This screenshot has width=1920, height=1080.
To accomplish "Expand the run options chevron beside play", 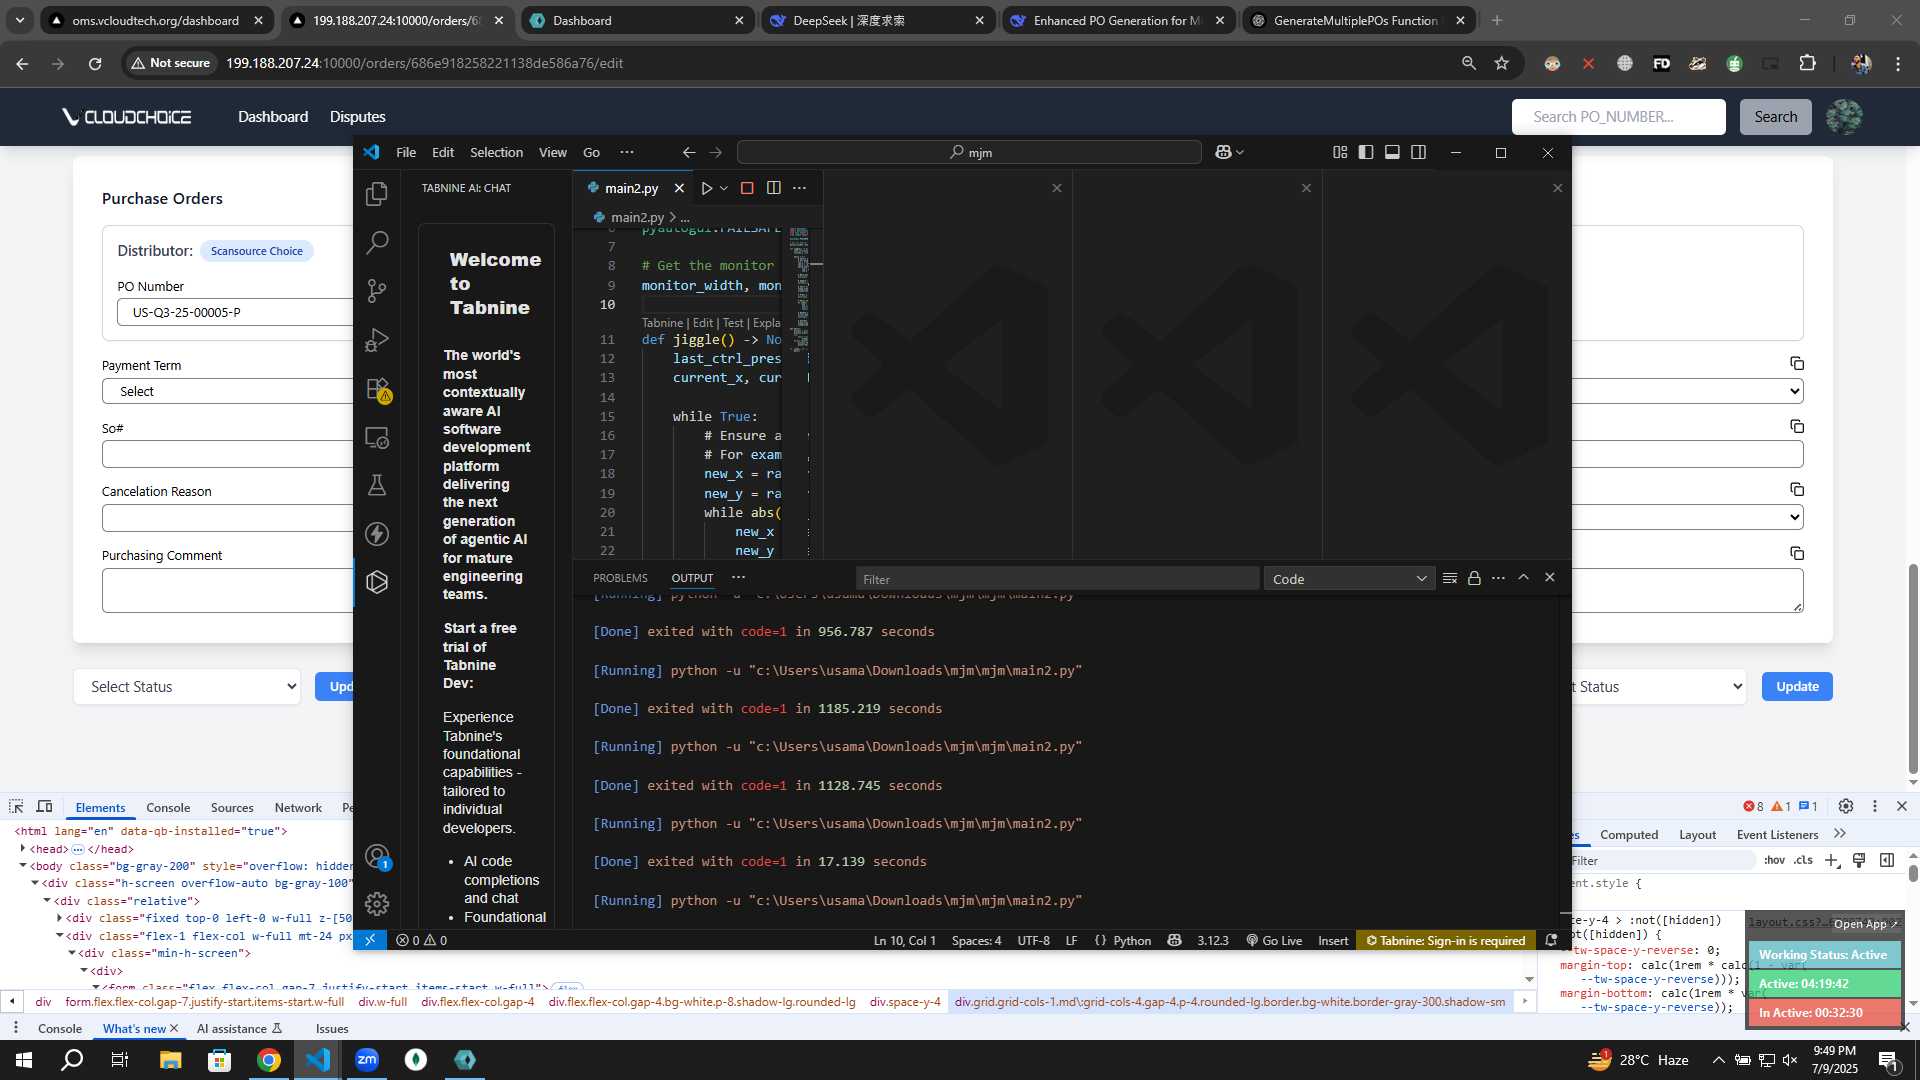I will point(724,188).
